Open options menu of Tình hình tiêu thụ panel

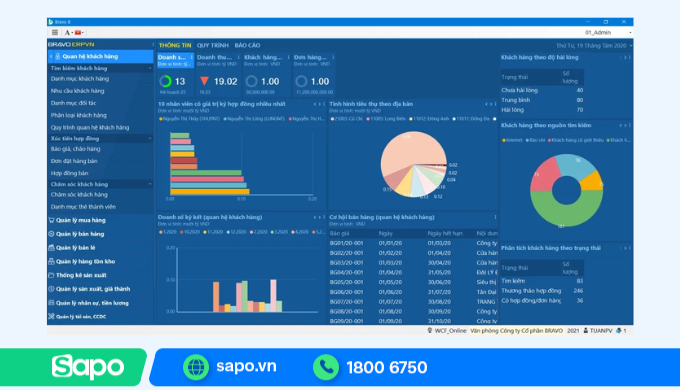coord(495,104)
